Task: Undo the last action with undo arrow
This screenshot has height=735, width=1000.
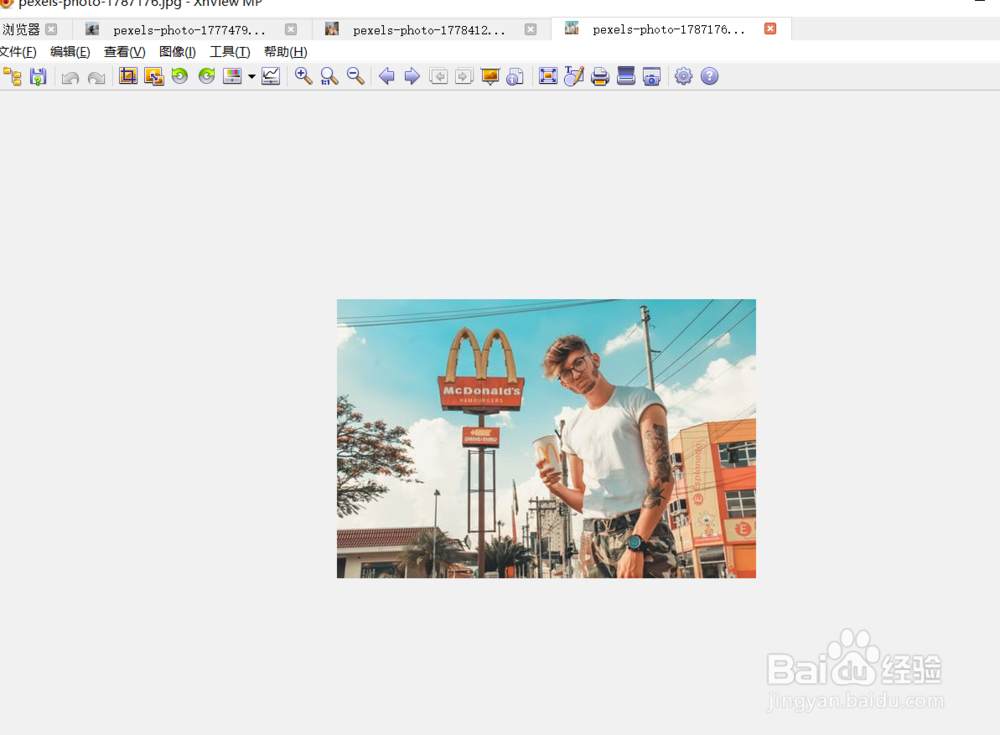Action: tap(70, 77)
